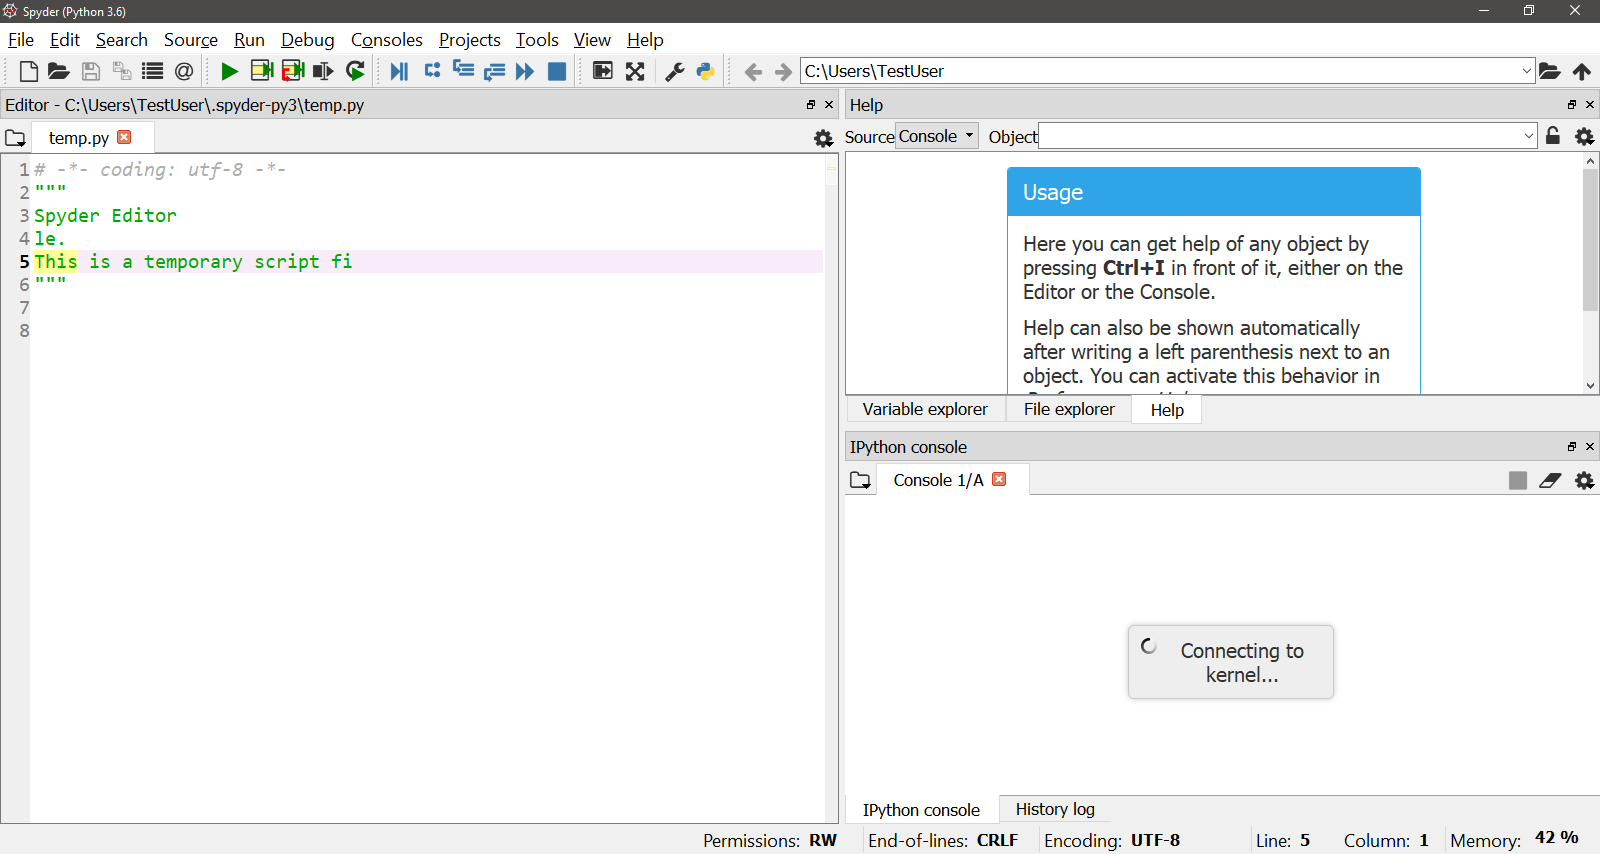Open the Run menu

pos(249,40)
